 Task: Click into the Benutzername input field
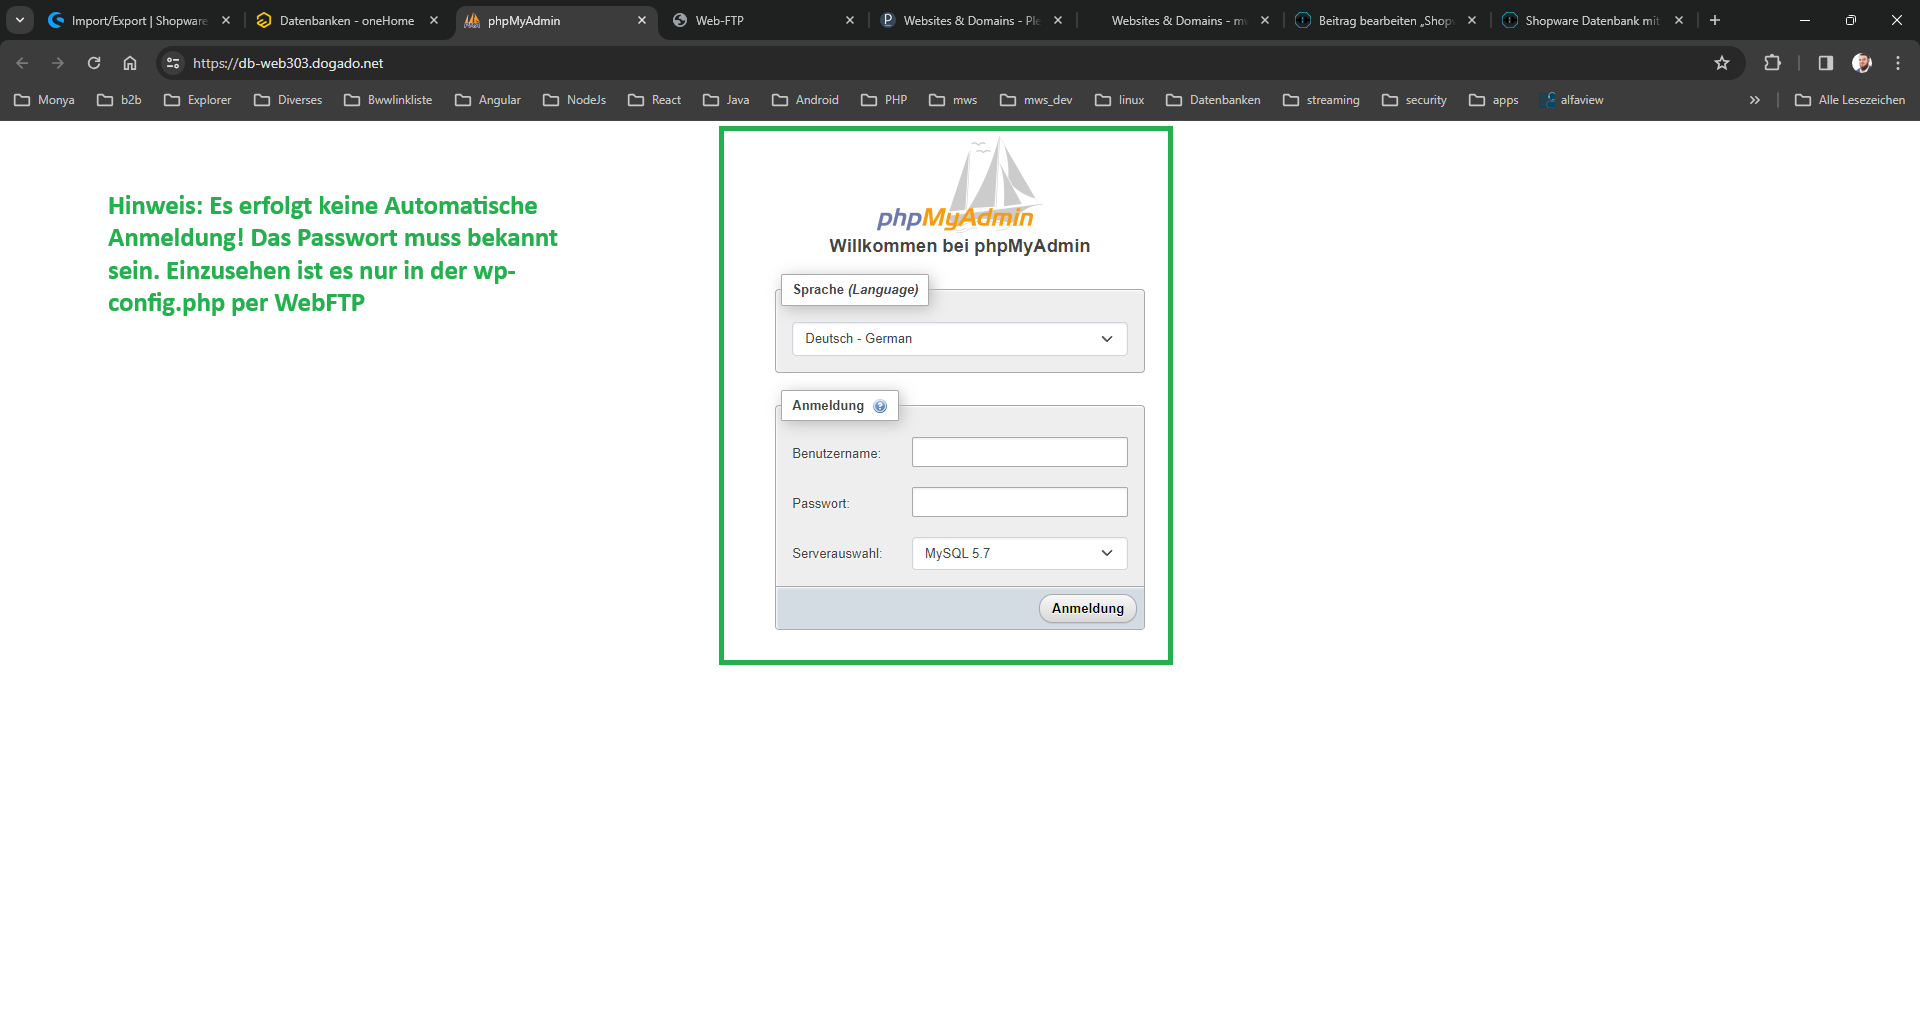click(x=1019, y=452)
